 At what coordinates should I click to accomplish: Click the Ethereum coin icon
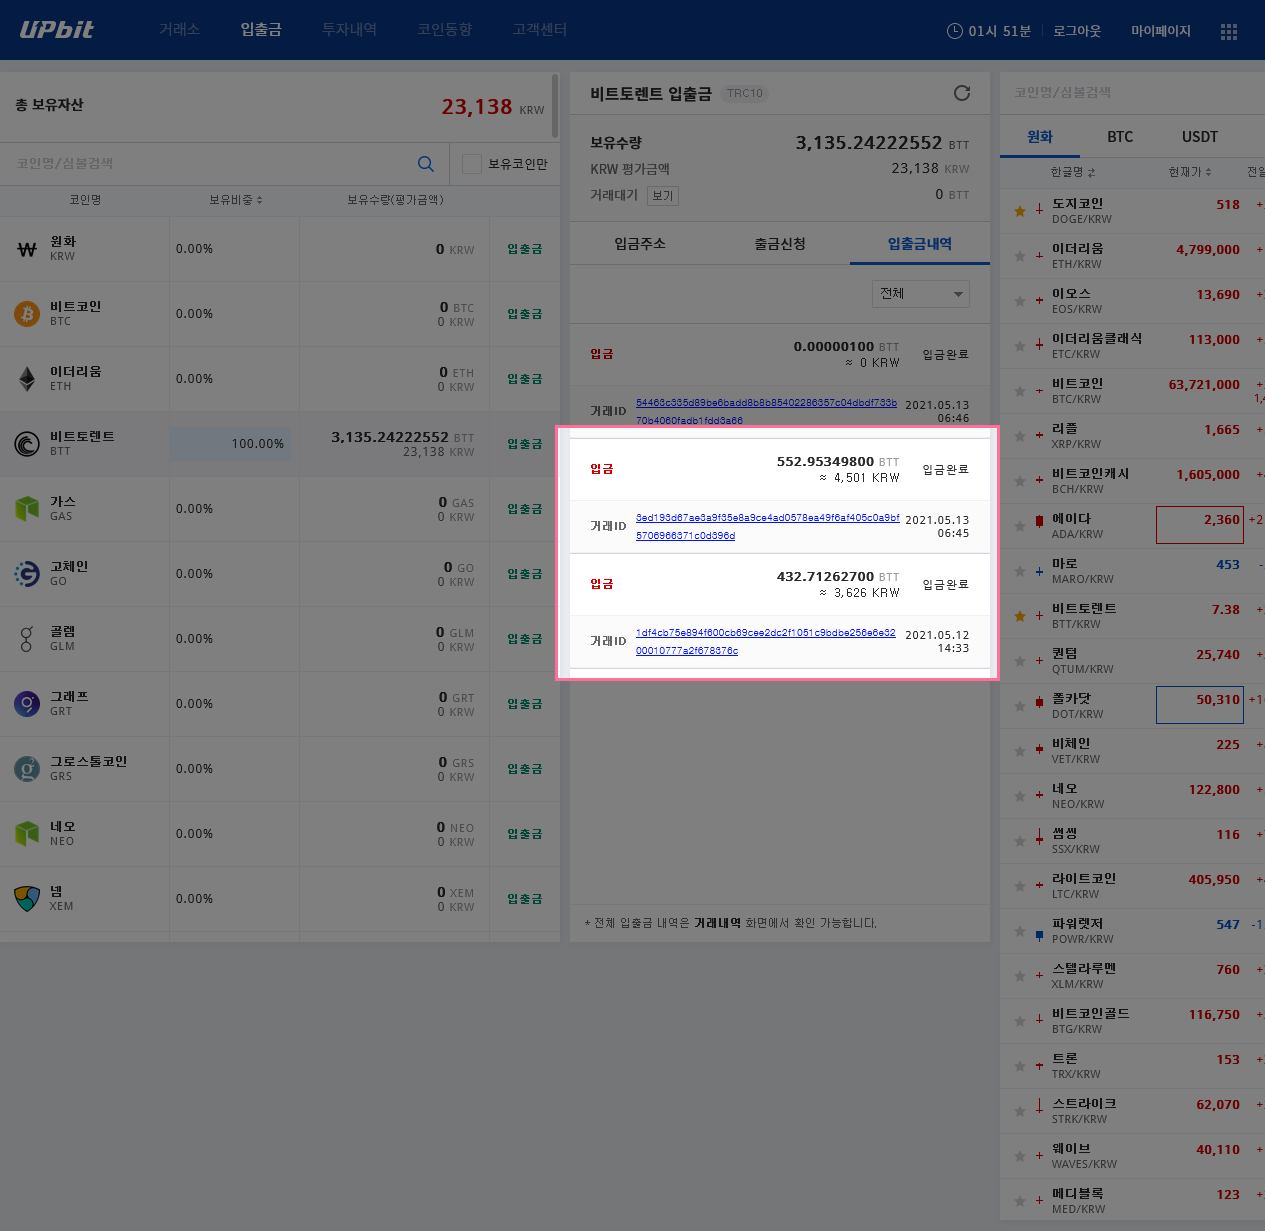(27, 379)
